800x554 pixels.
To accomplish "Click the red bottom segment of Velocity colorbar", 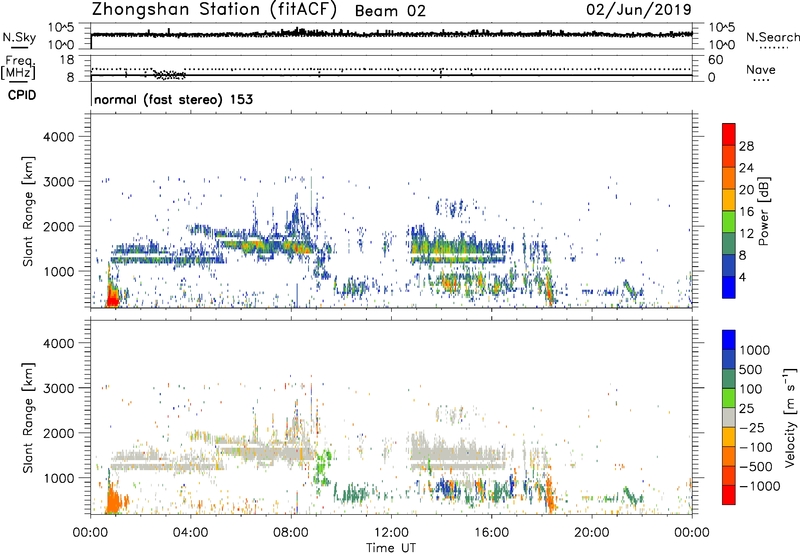I will (x=729, y=495).
